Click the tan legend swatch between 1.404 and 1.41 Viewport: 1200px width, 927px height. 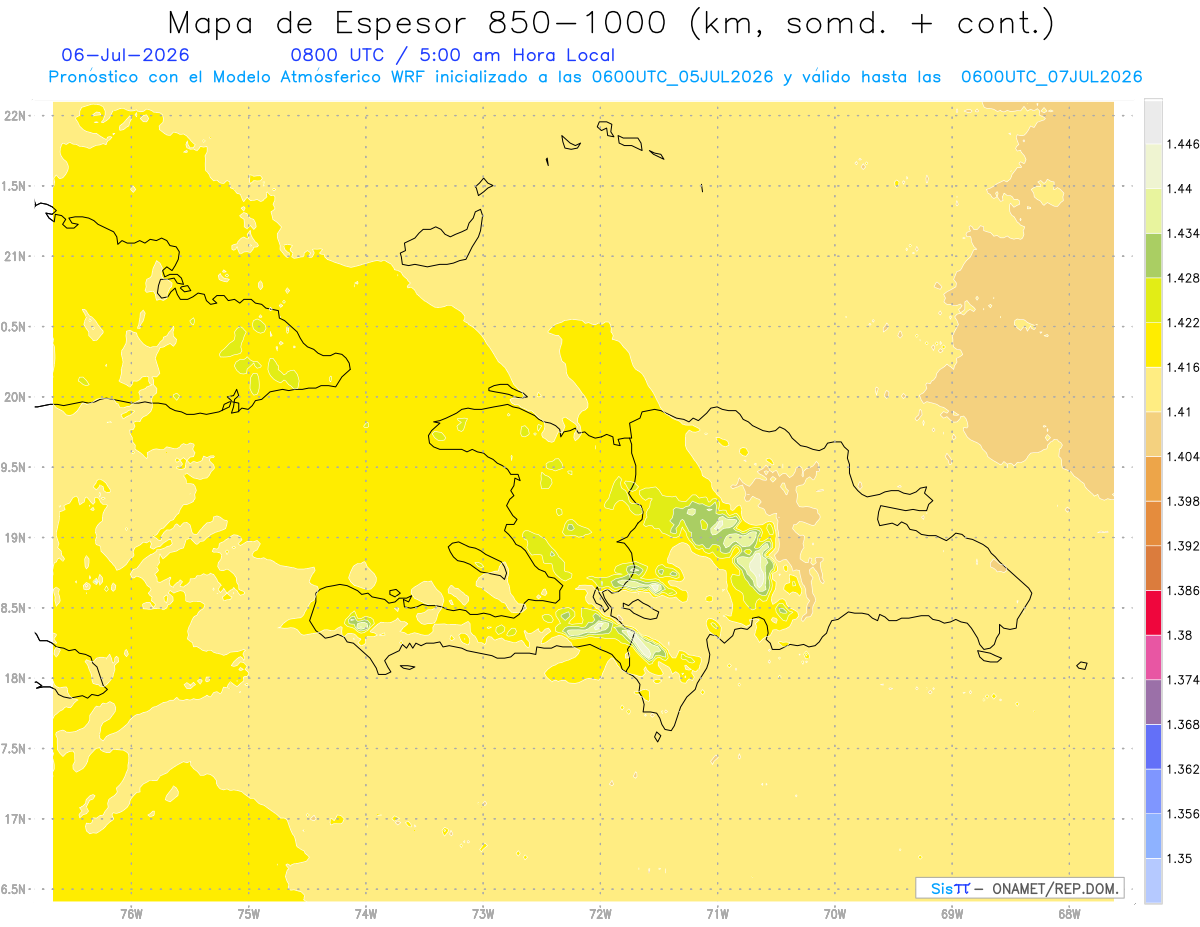(1153, 434)
